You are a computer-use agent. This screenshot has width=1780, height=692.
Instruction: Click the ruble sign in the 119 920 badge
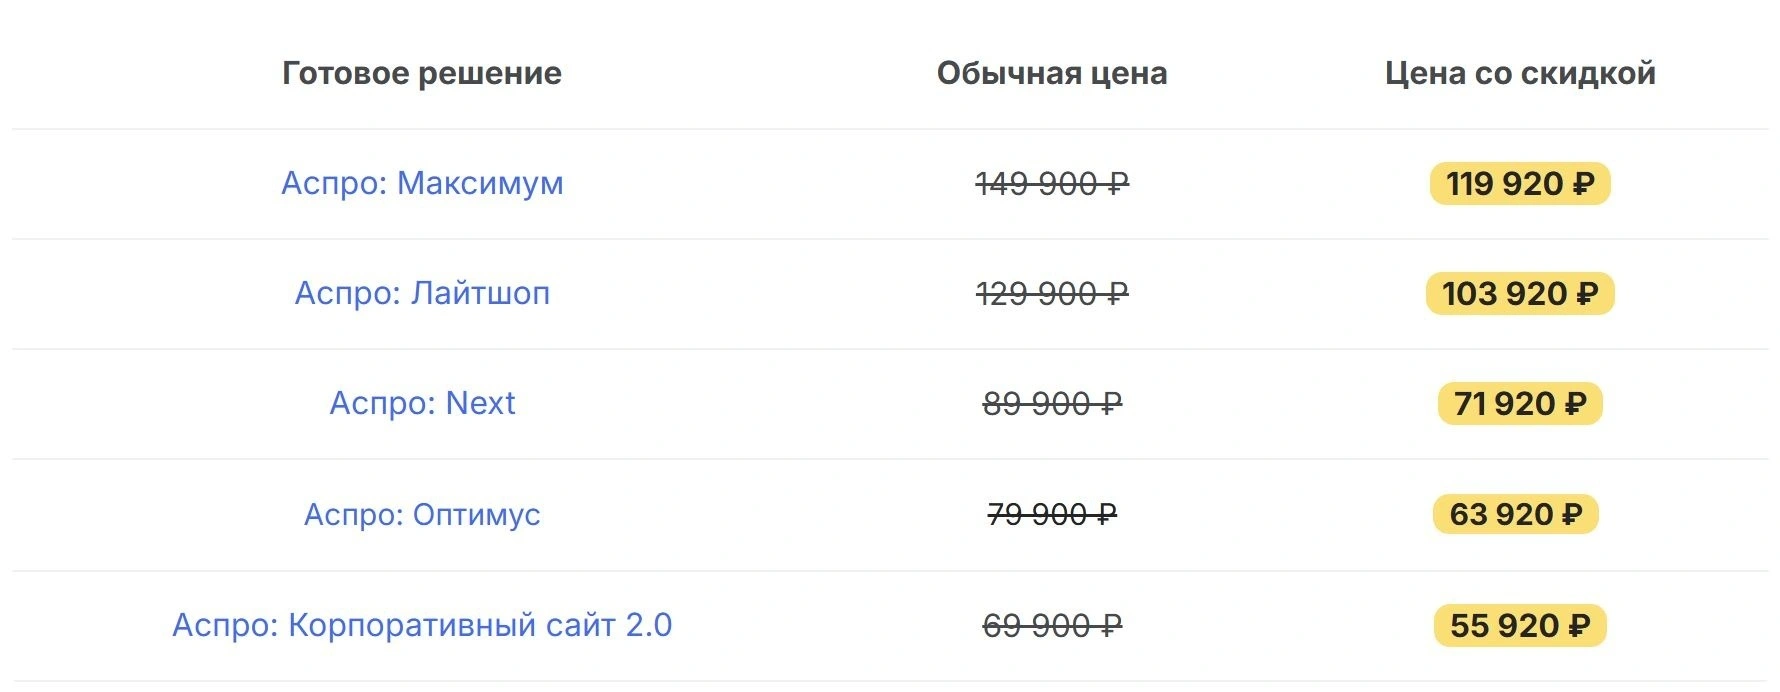(1583, 185)
